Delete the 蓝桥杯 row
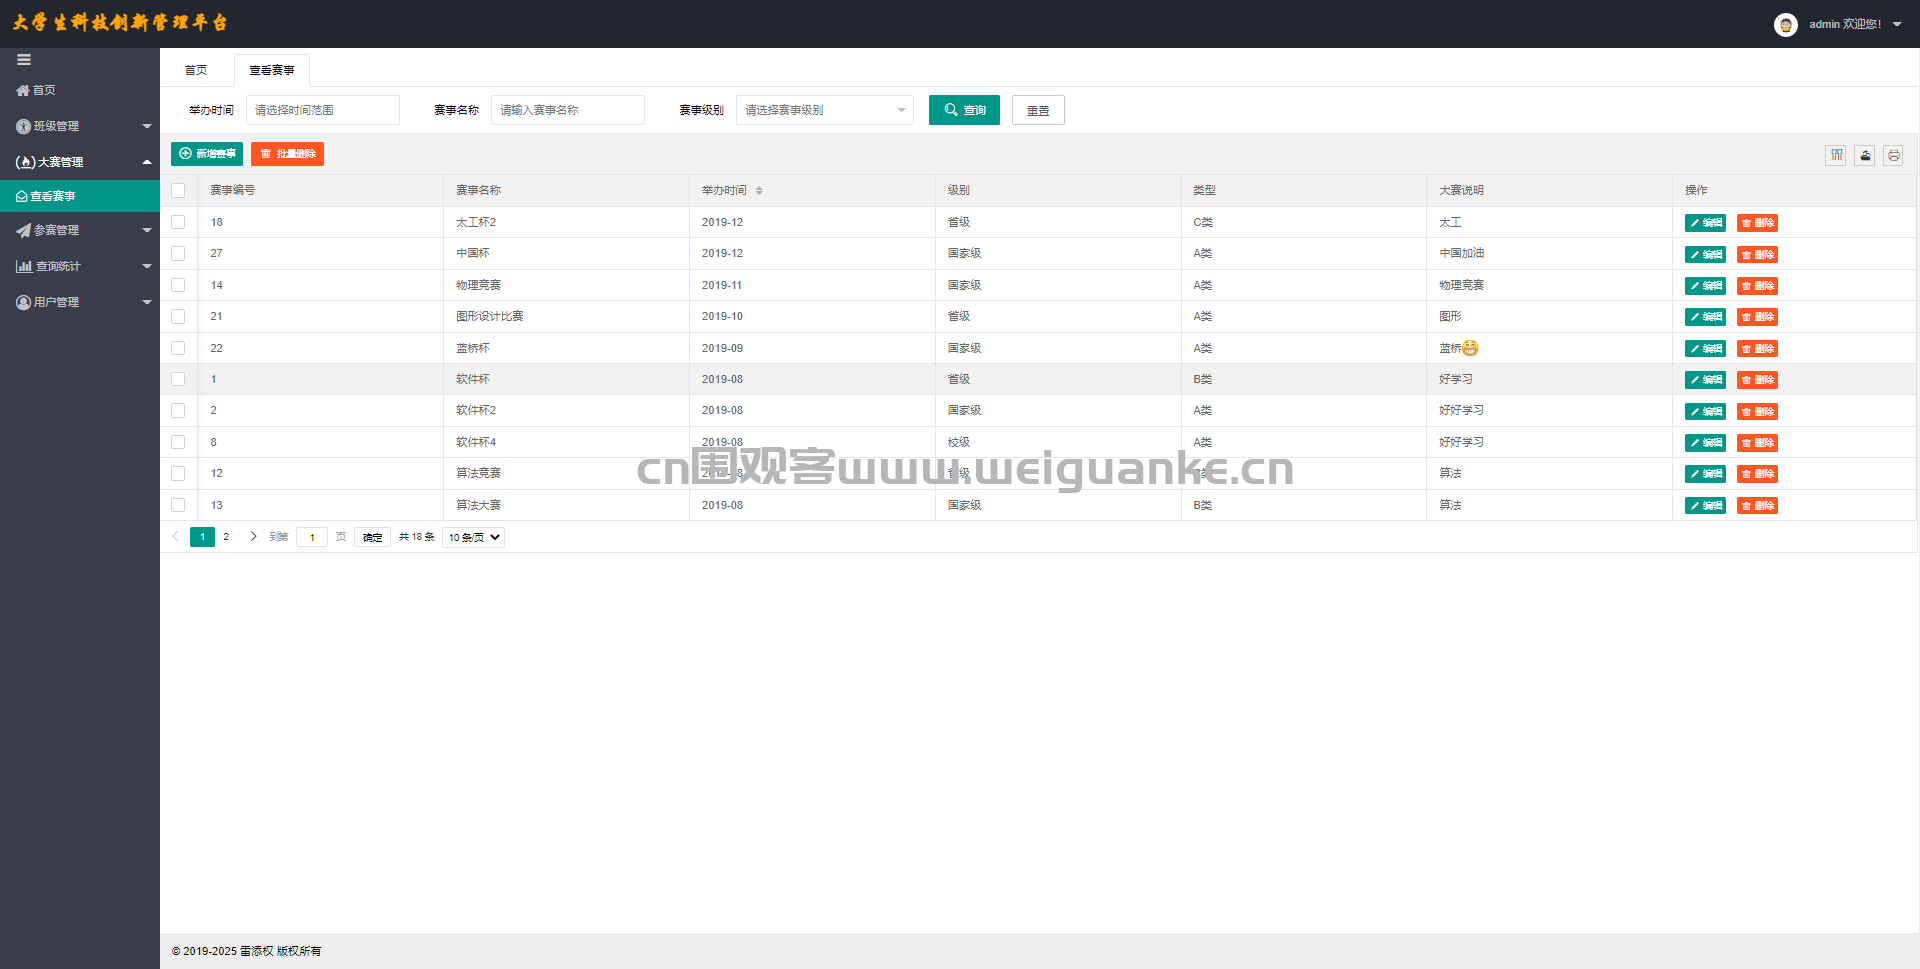Image resolution: width=1920 pixels, height=969 pixels. [x=1757, y=349]
